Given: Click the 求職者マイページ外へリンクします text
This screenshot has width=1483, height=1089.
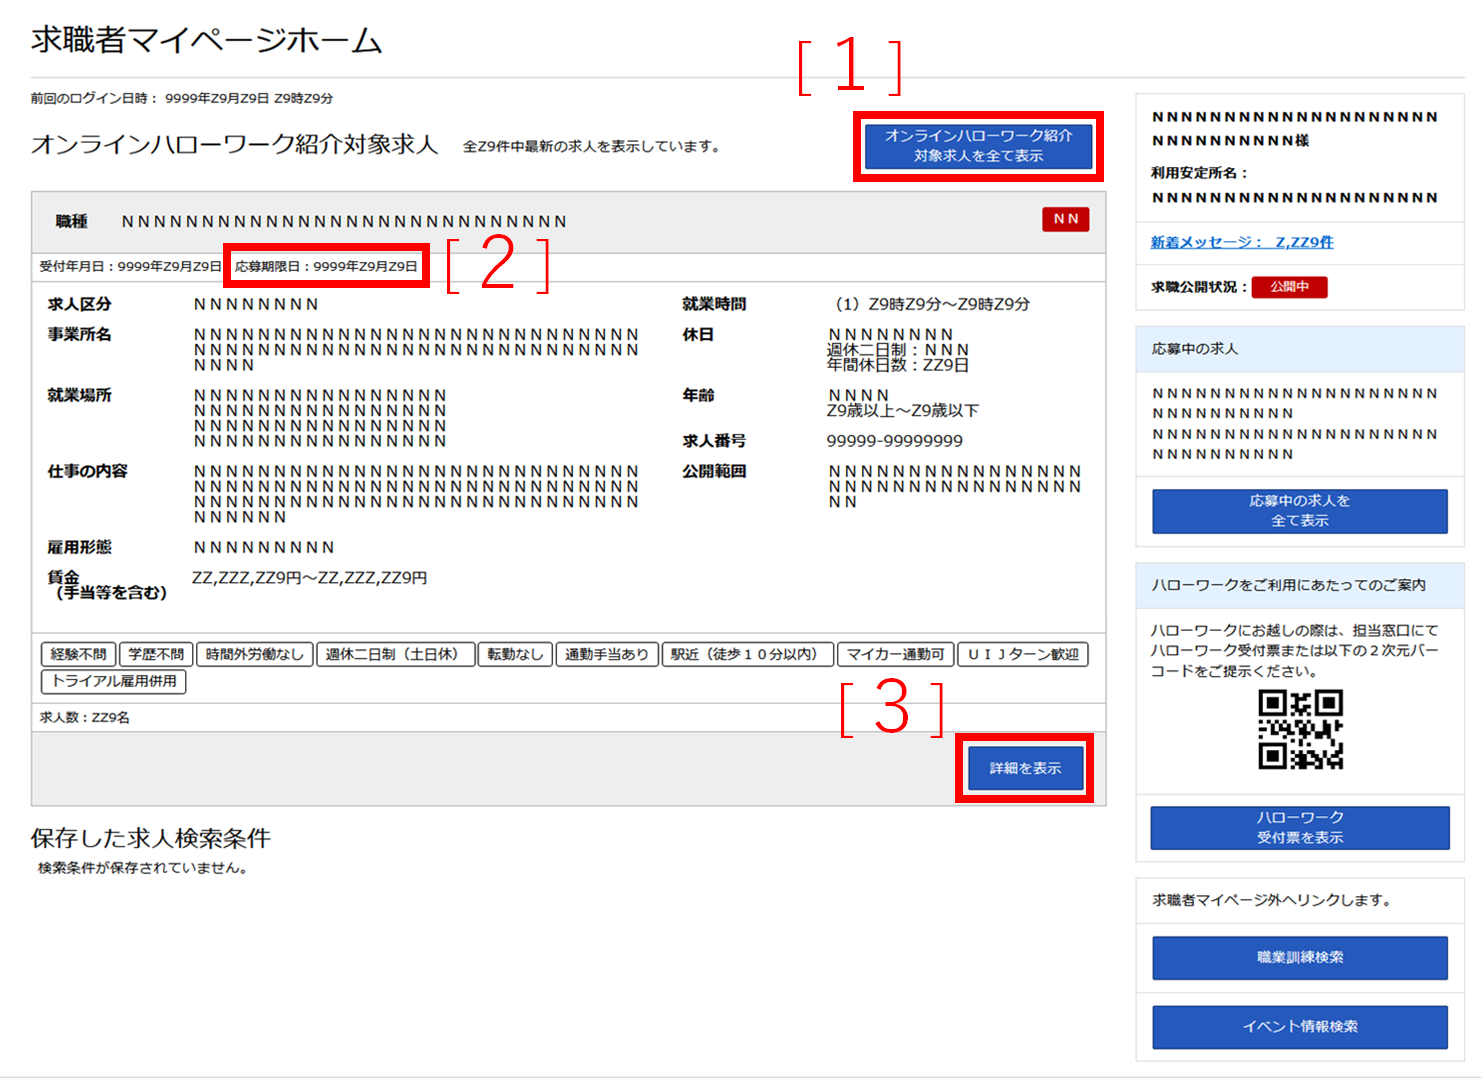Looking at the screenshot, I should tap(1271, 900).
